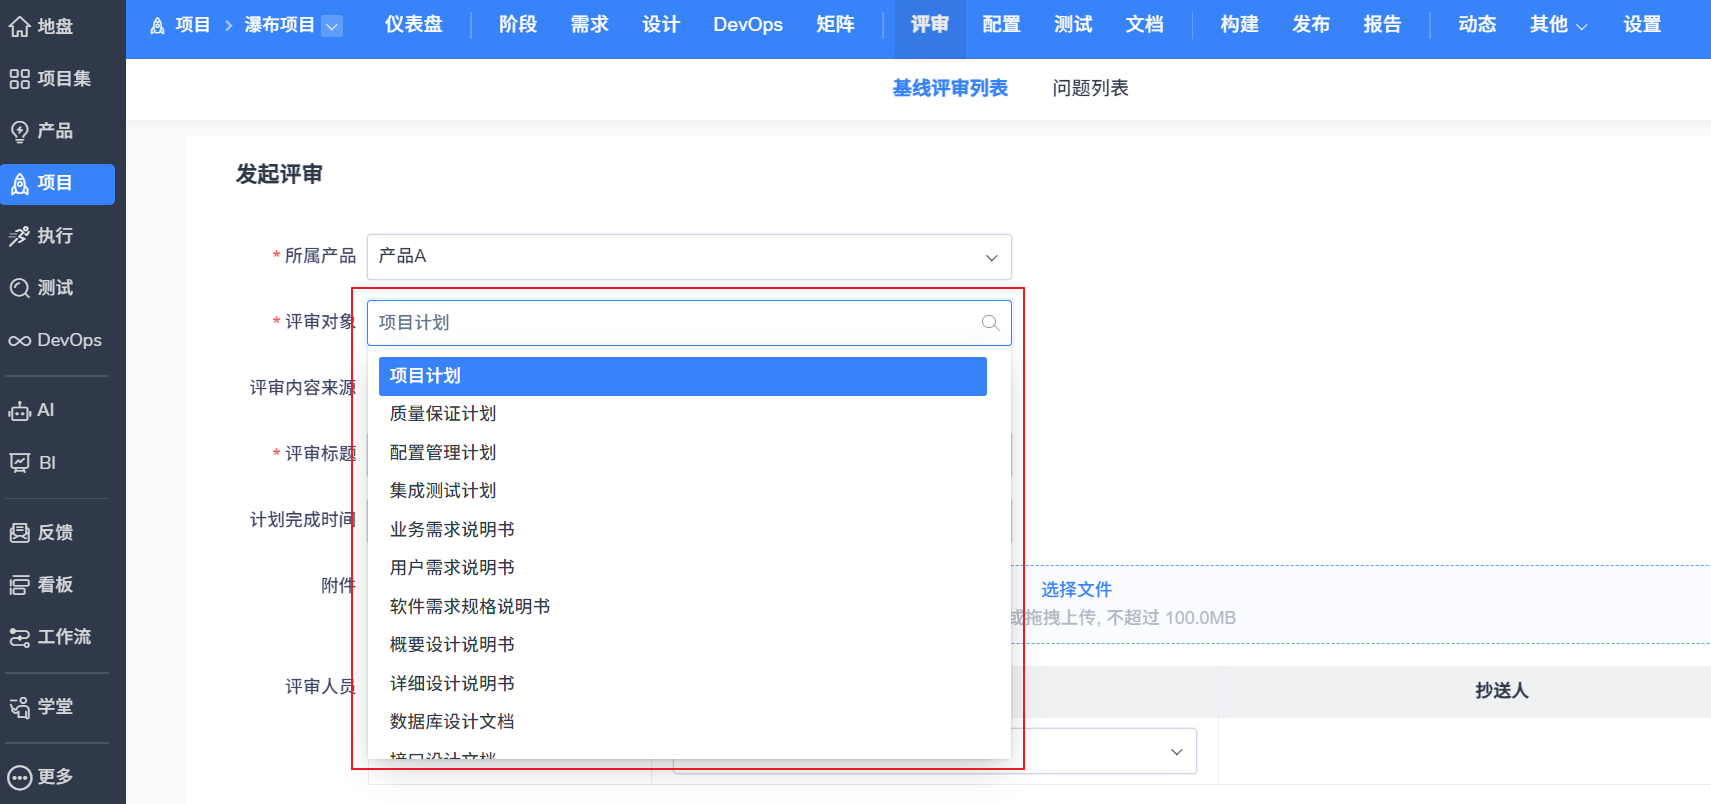Go to the 需求 tab

point(589,25)
